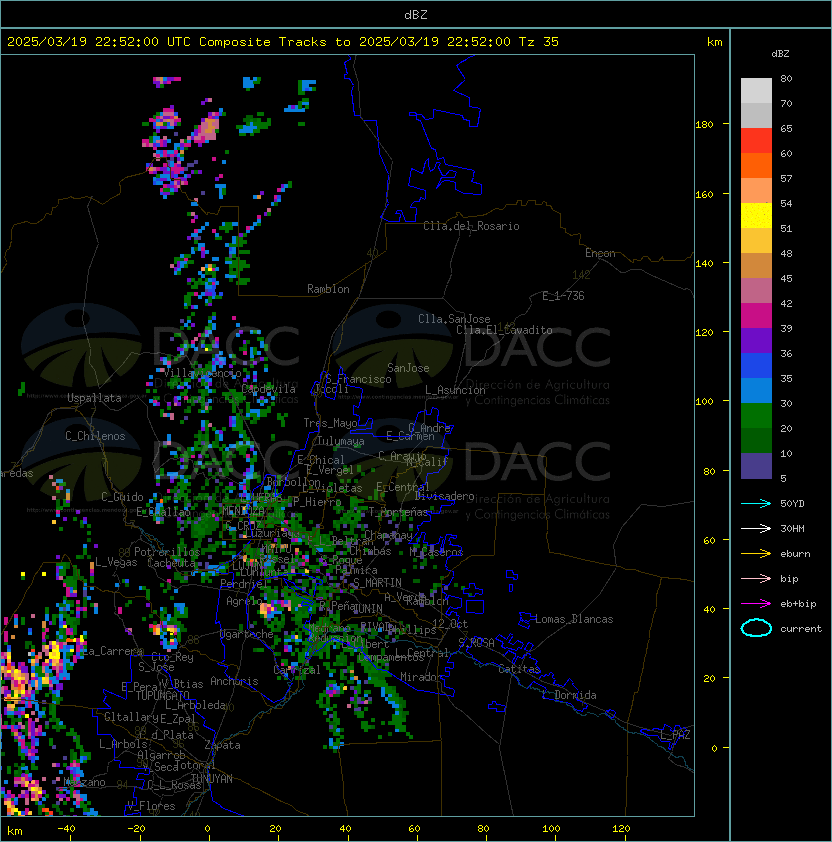Click the 'TUNUYAN' map label

(212, 779)
